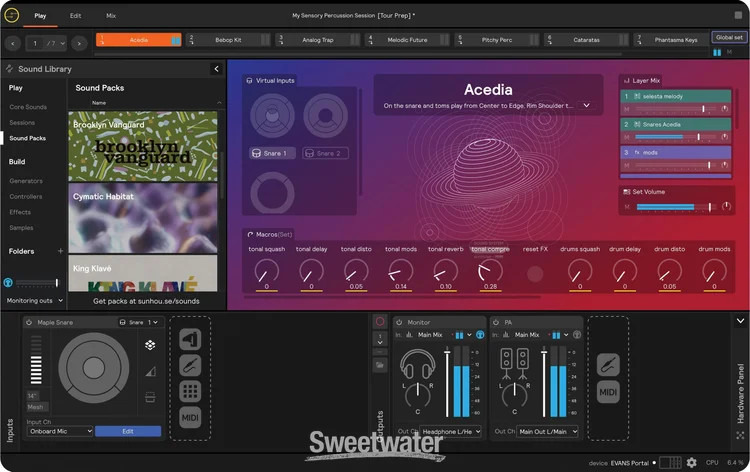Add a new folder with plus icon

(60, 251)
